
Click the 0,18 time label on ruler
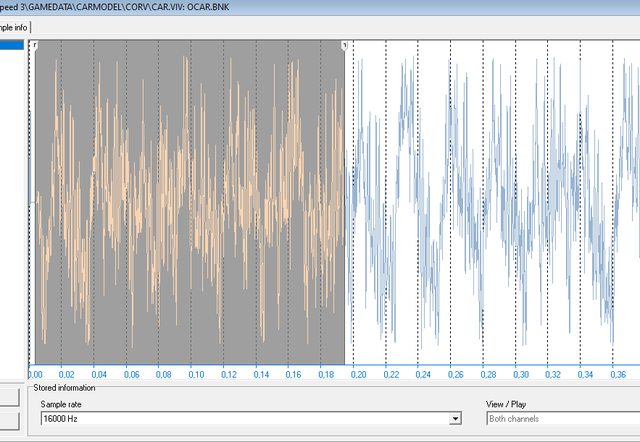[x=326, y=374]
